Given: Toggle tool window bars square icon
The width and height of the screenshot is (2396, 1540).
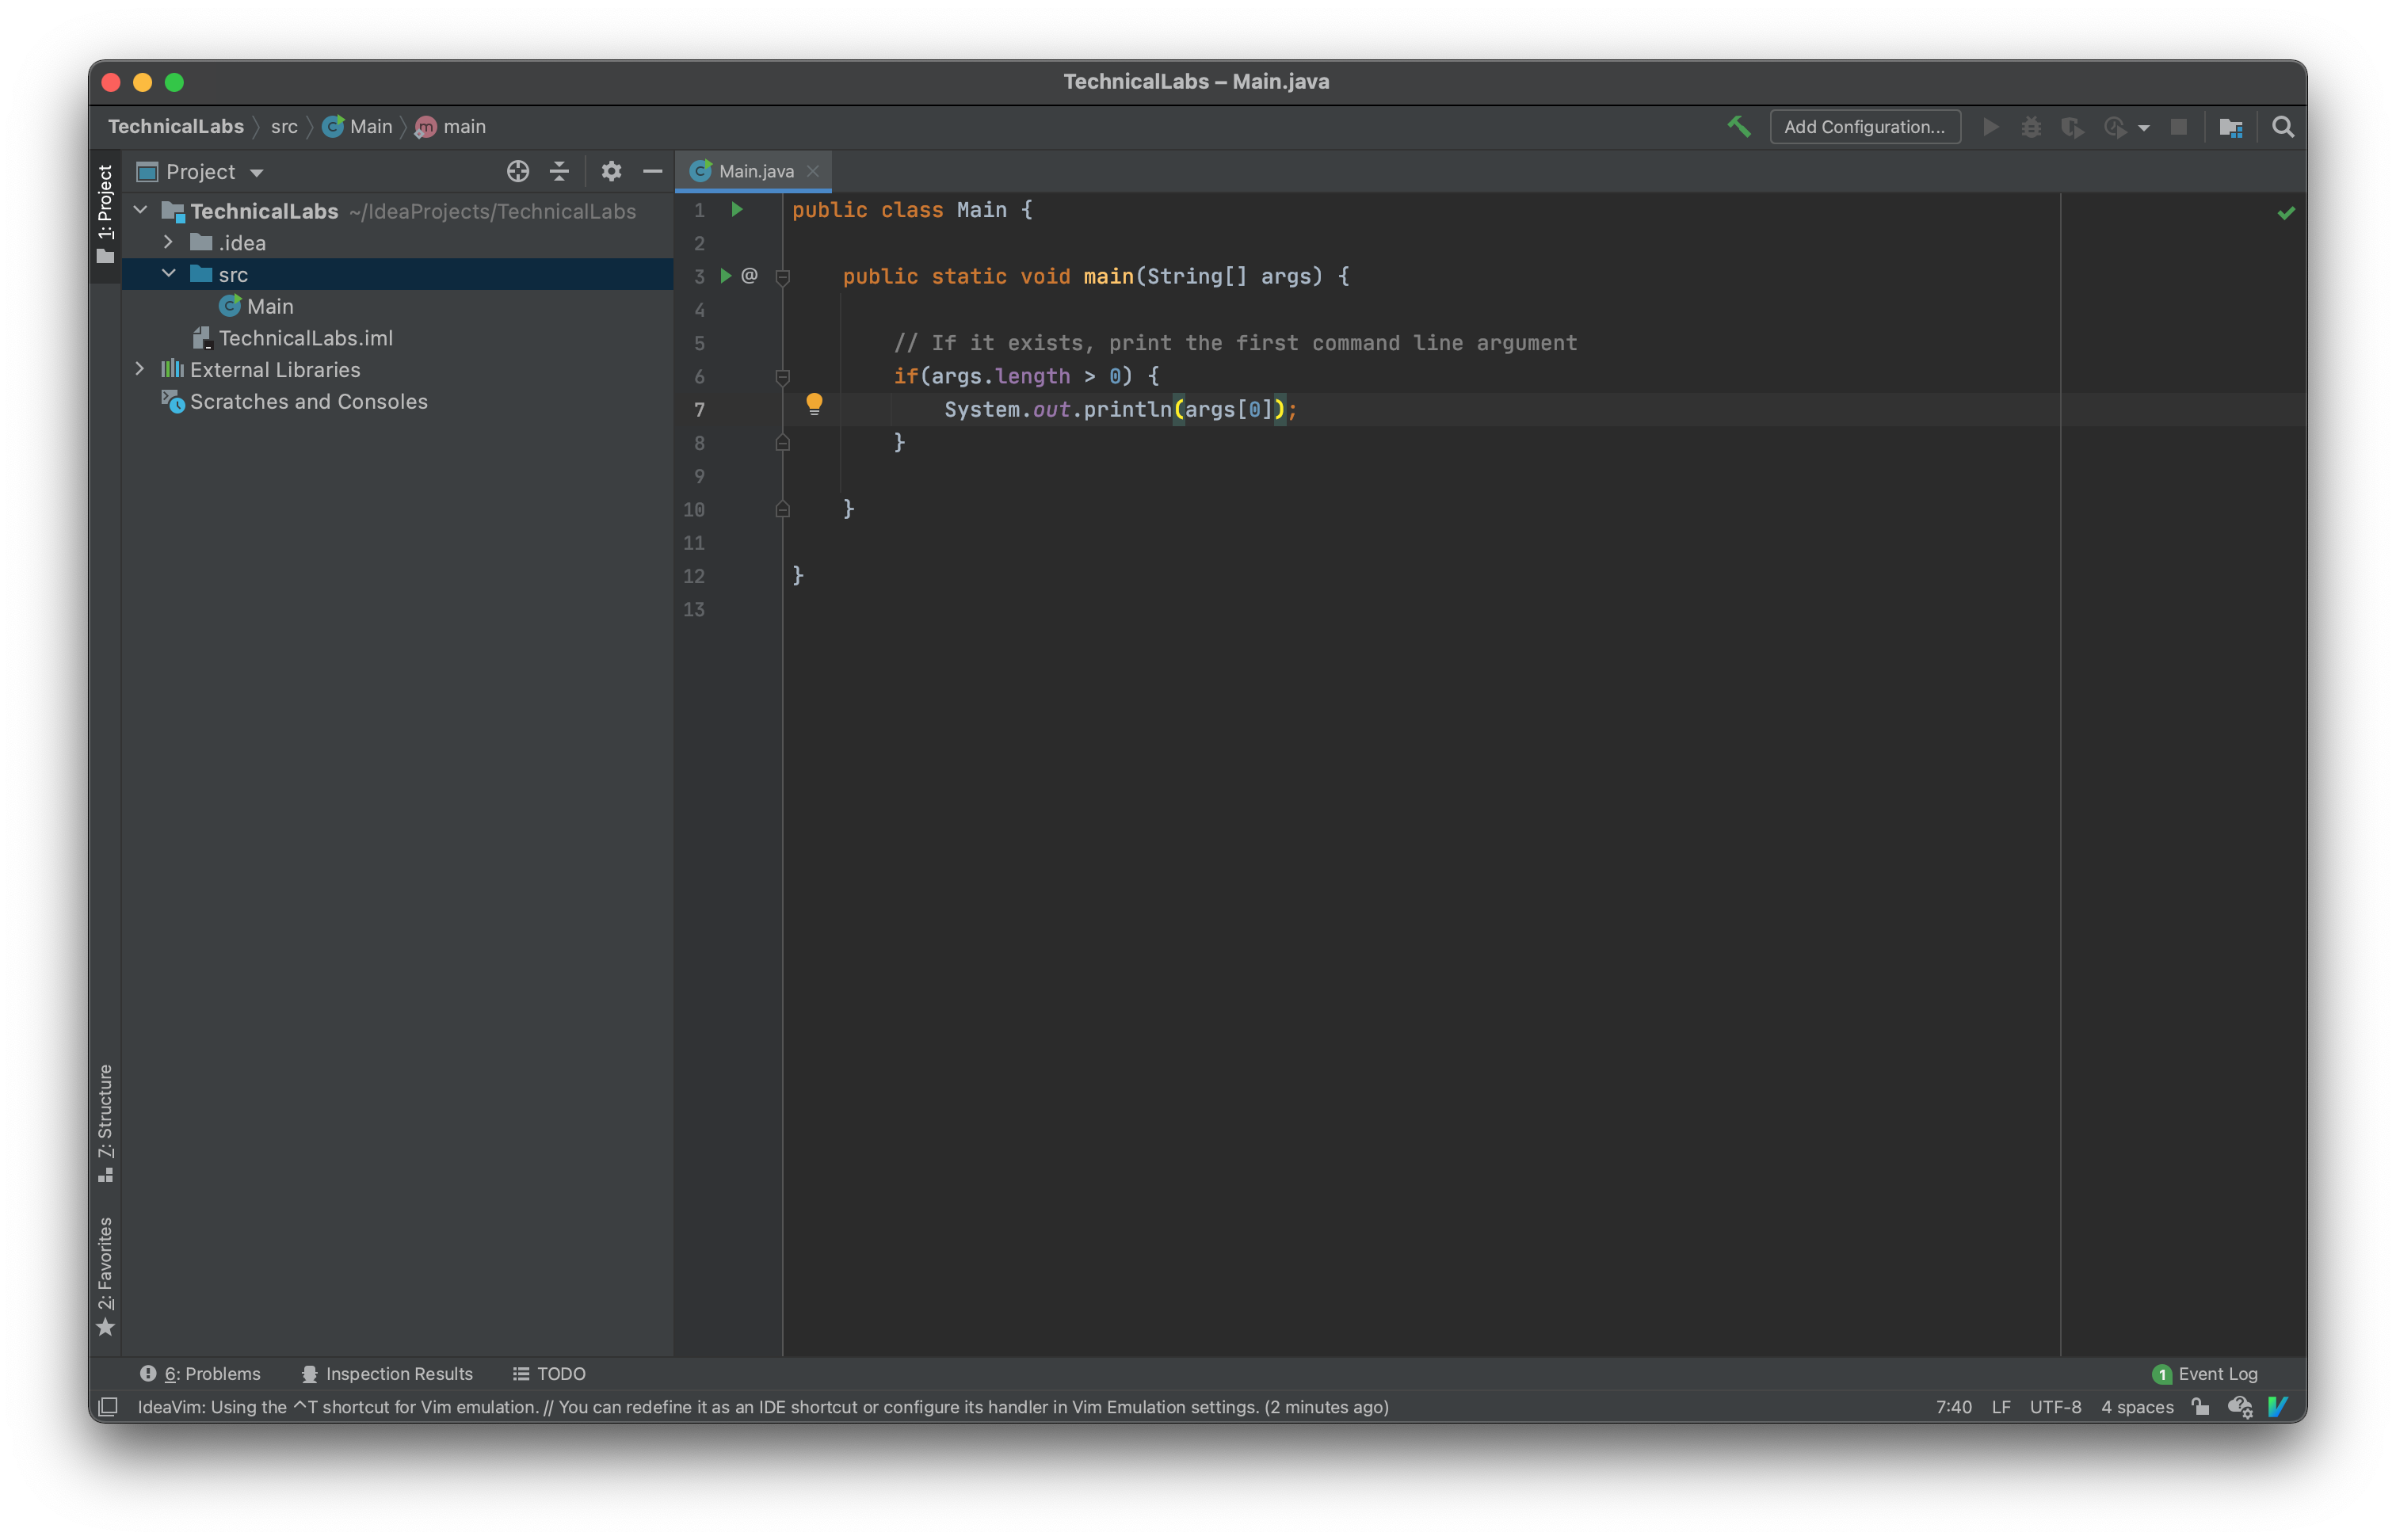Looking at the screenshot, I should tap(109, 1406).
